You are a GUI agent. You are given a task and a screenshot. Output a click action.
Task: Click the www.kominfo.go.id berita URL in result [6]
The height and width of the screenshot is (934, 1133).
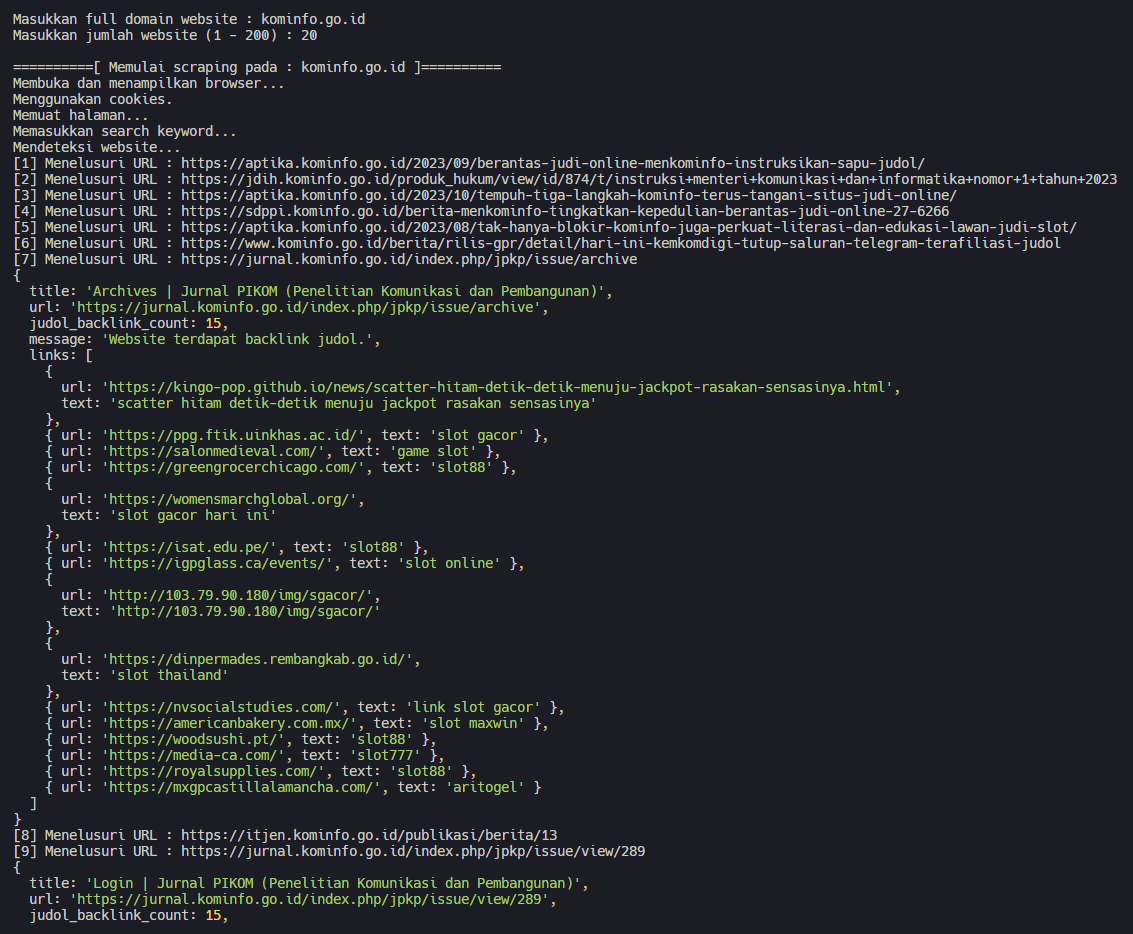pyautogui.click(x=620, y=243)
